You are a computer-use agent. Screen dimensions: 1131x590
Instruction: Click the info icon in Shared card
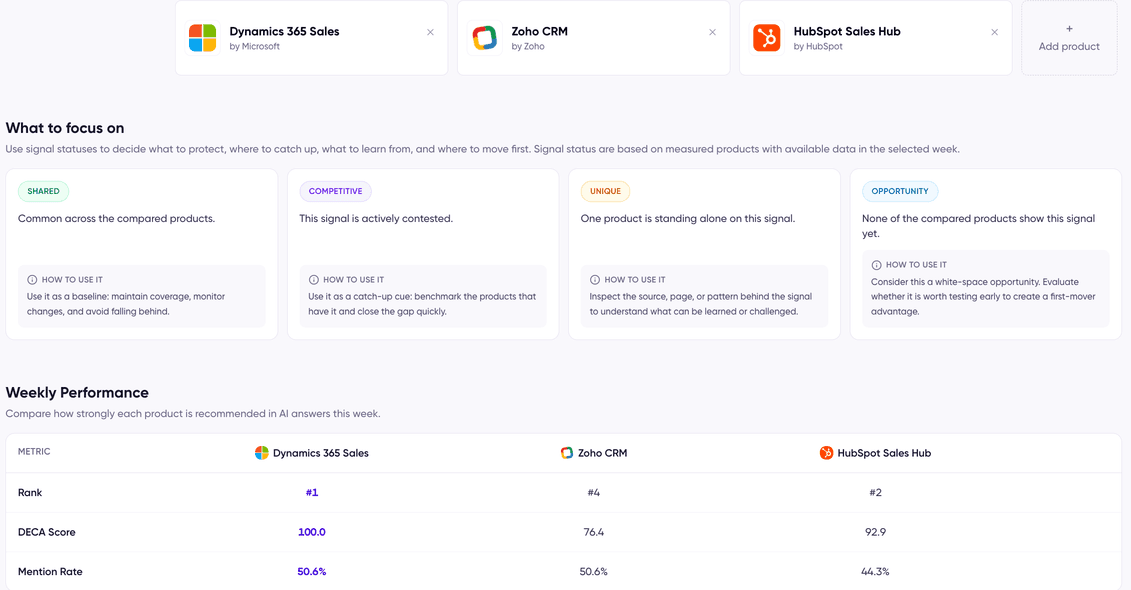pyautogui.click(x=32, y=280)
